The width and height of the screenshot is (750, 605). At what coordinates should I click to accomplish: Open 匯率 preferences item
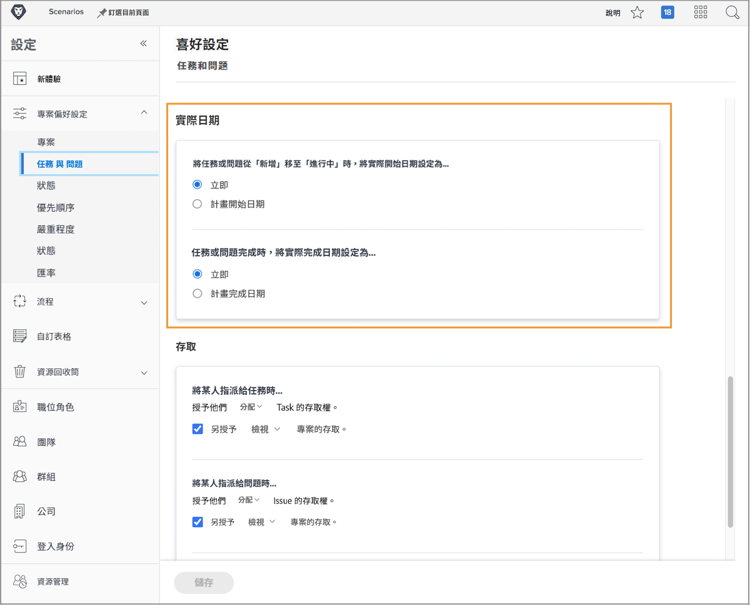pos(46,273)
